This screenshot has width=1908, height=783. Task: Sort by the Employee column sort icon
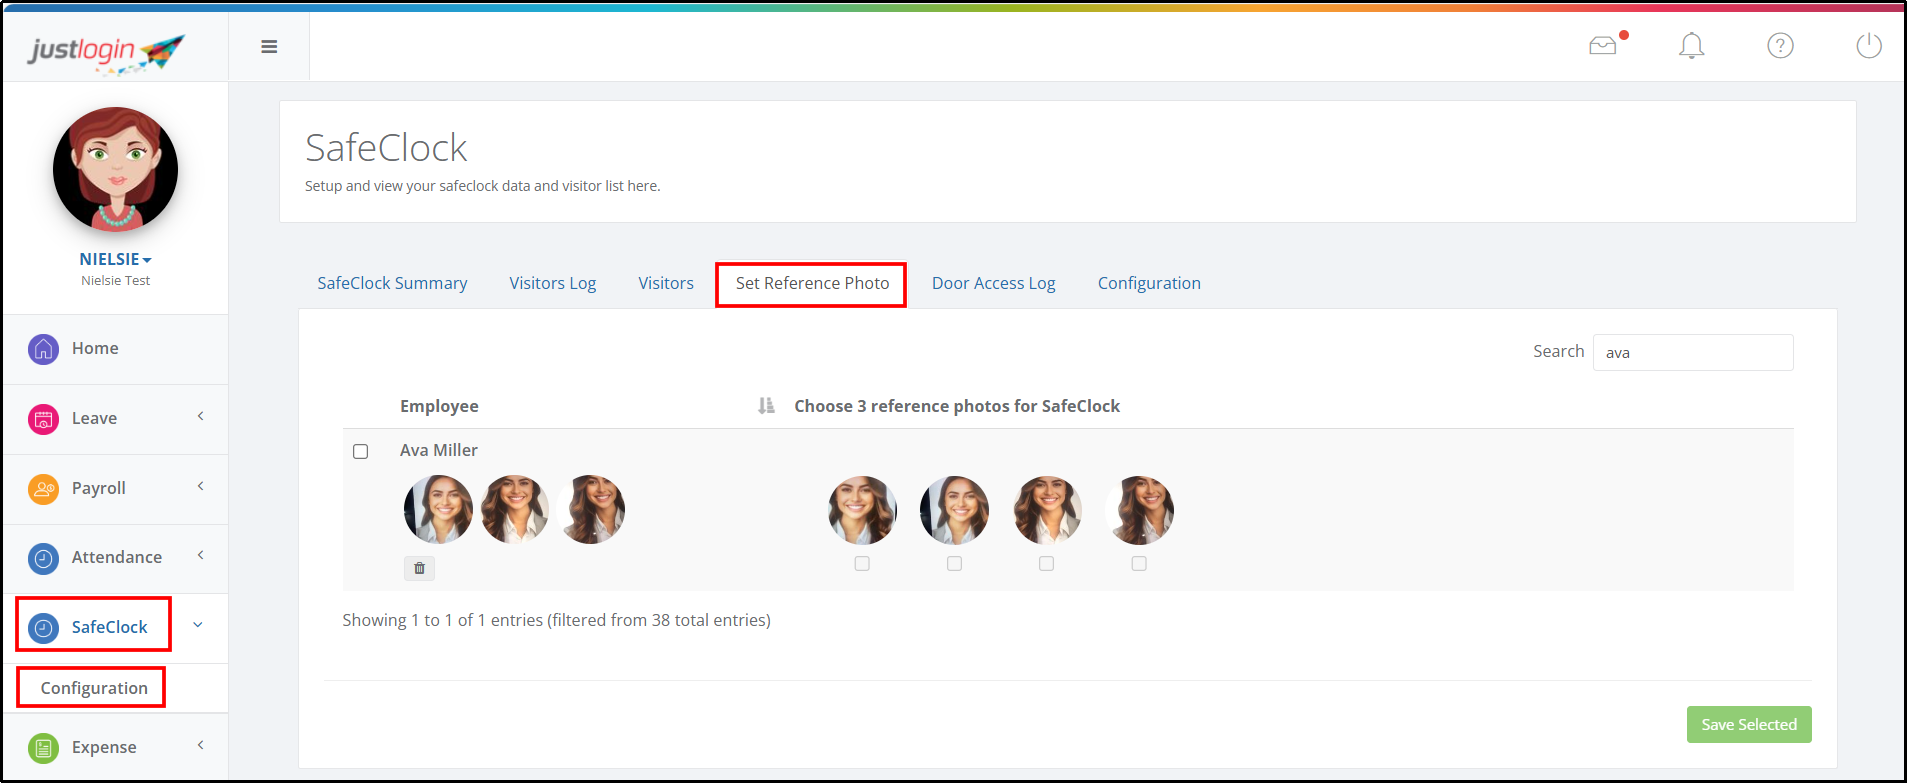pos(766,406)
